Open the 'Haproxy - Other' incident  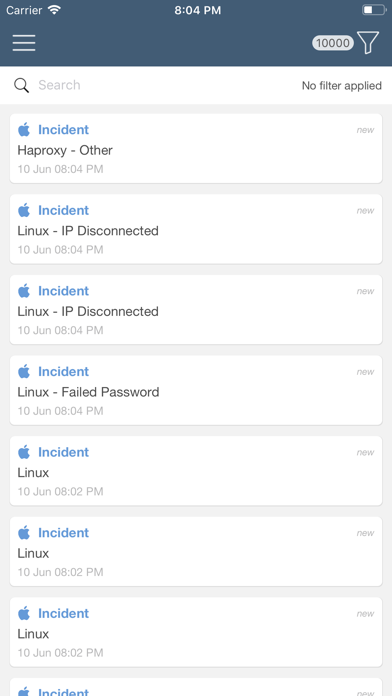click(196, 148)
